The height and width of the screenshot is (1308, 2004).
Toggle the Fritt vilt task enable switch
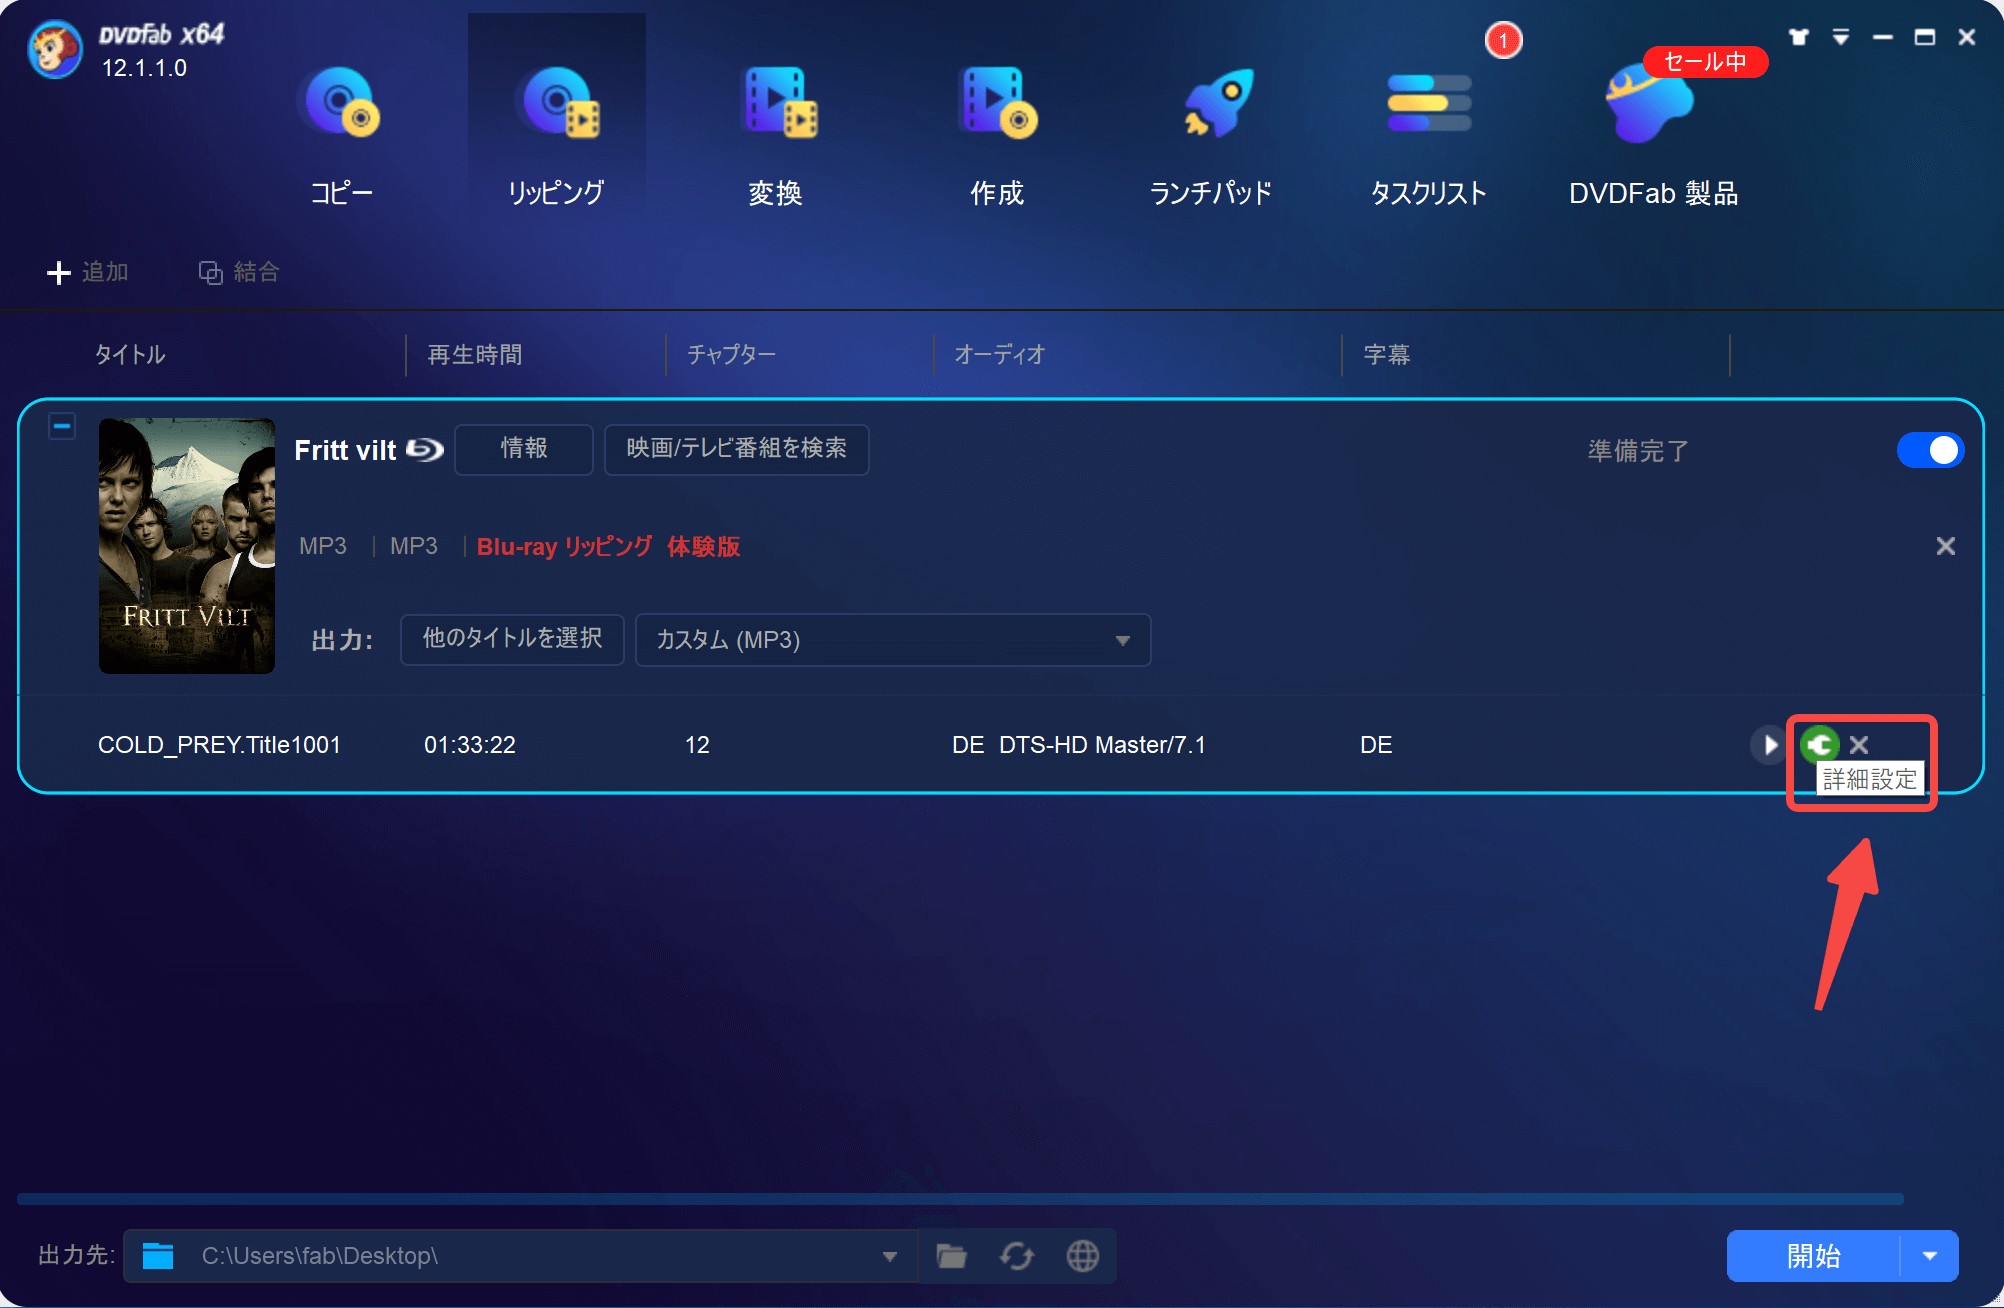click(1930, 450)
